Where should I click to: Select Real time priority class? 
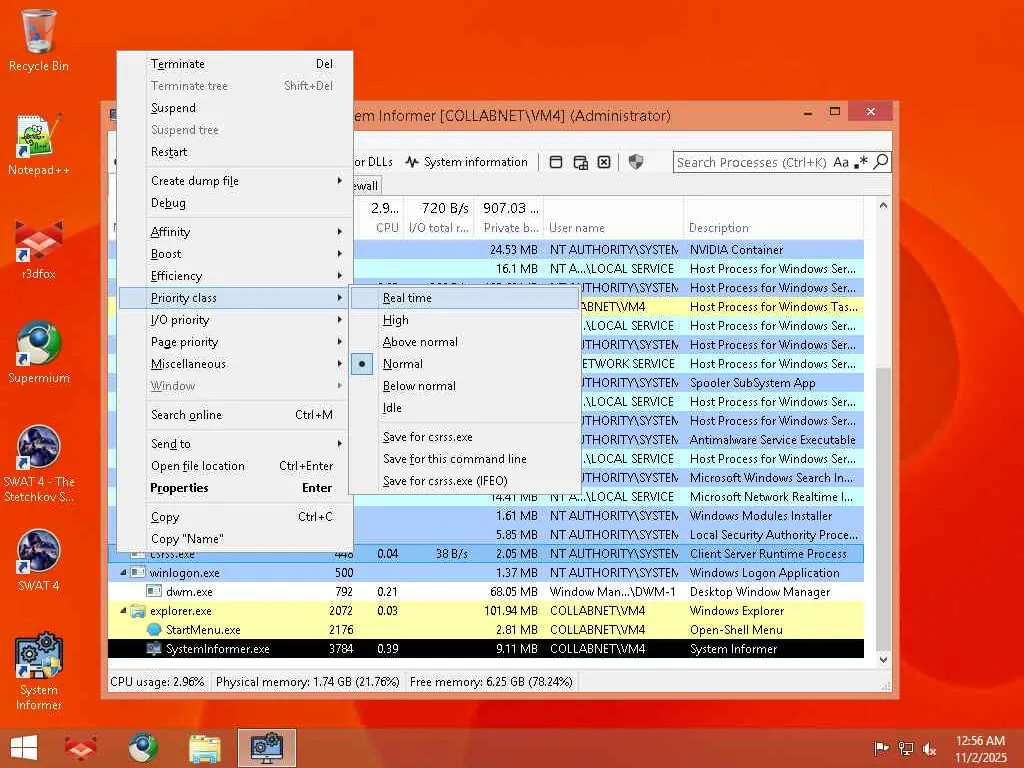click(x=464, y=298)
